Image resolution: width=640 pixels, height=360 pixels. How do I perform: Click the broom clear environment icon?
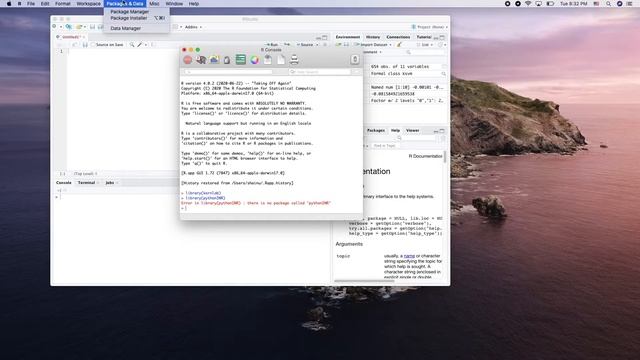pyautogui.click(x=399, y=44)
